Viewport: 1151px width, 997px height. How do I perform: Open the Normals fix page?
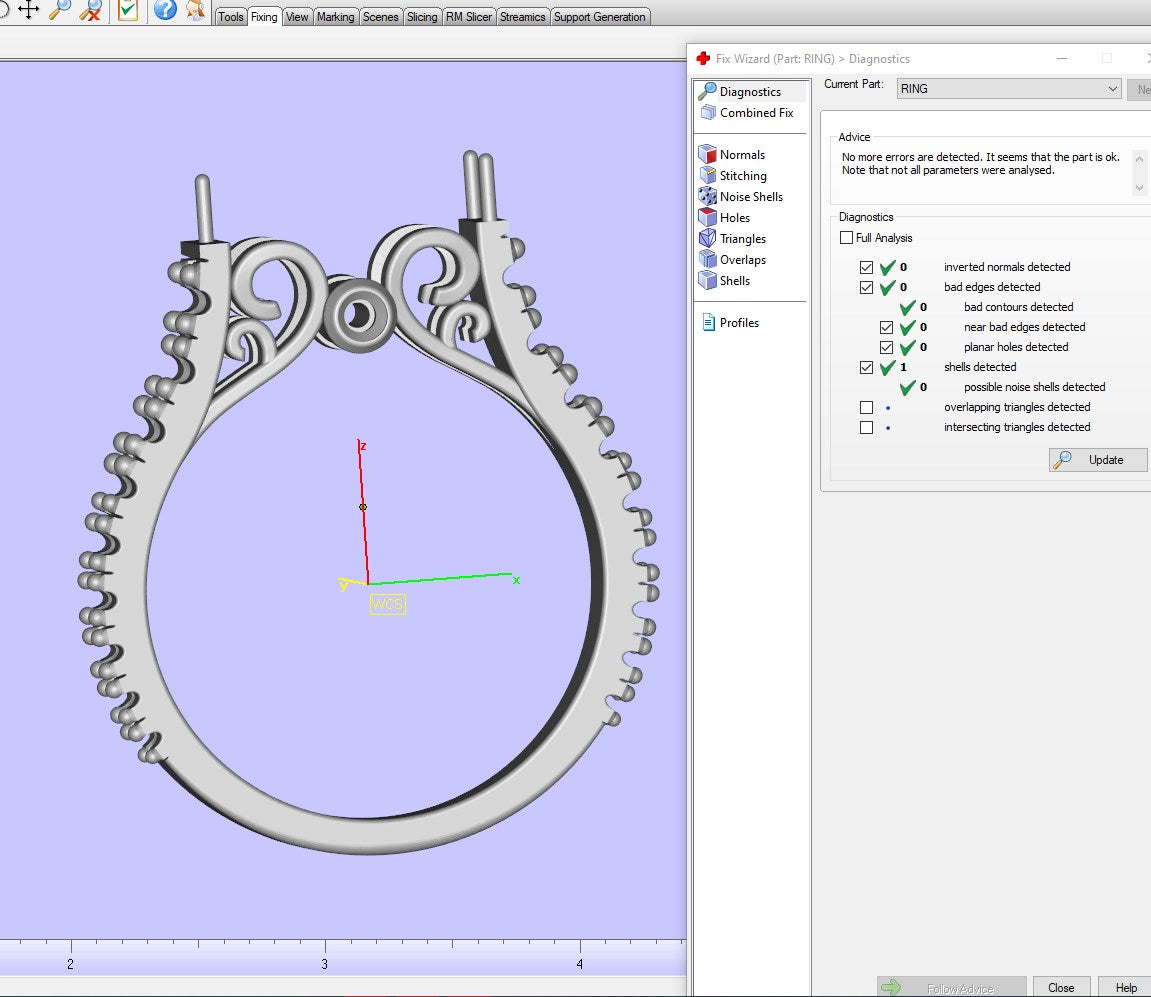click(741, 155)
